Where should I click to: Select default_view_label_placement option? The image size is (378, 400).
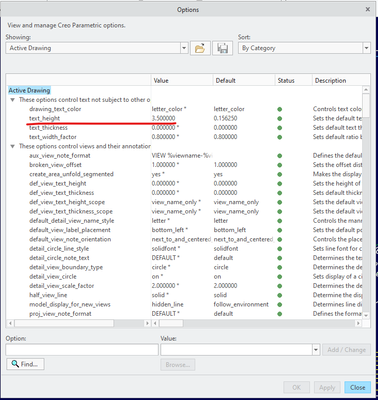coord(69,230)
